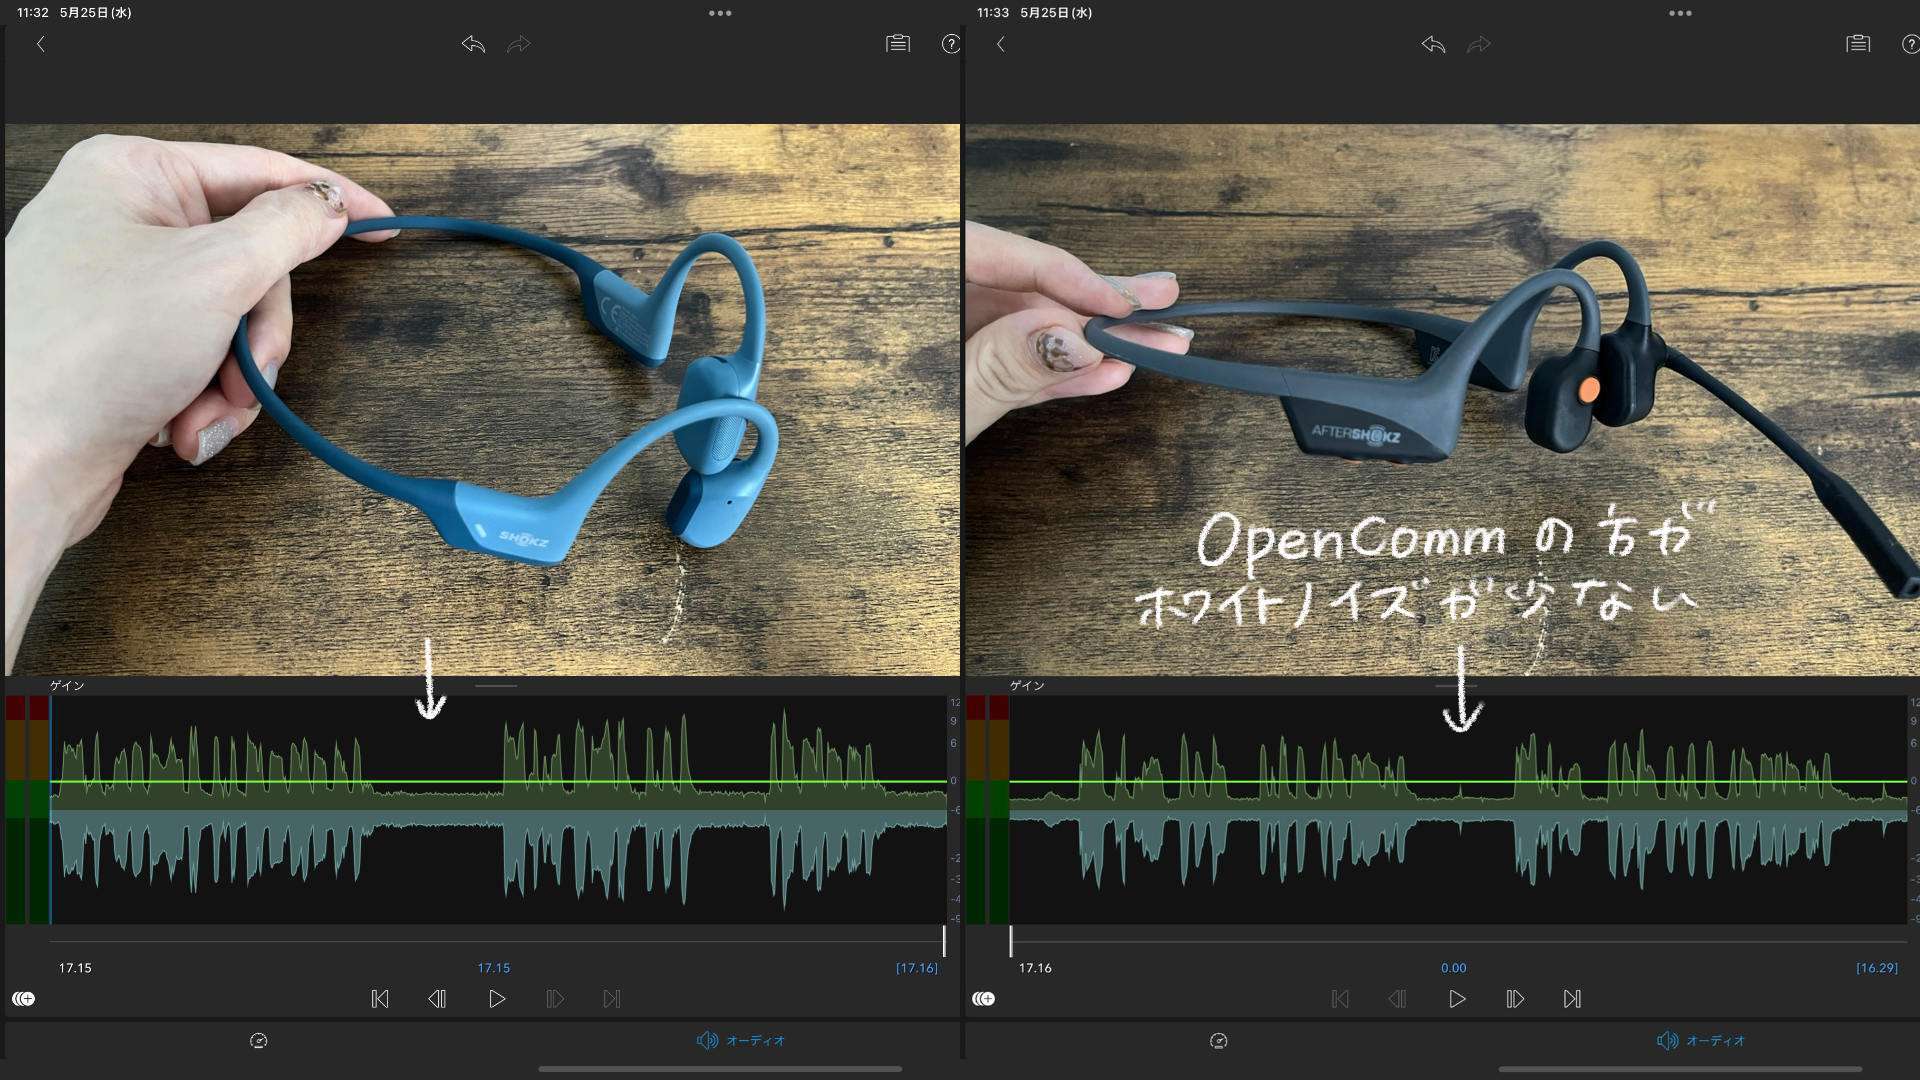Open project library icon in right pane
1920x1080 pixels.
coord(1857,44)
